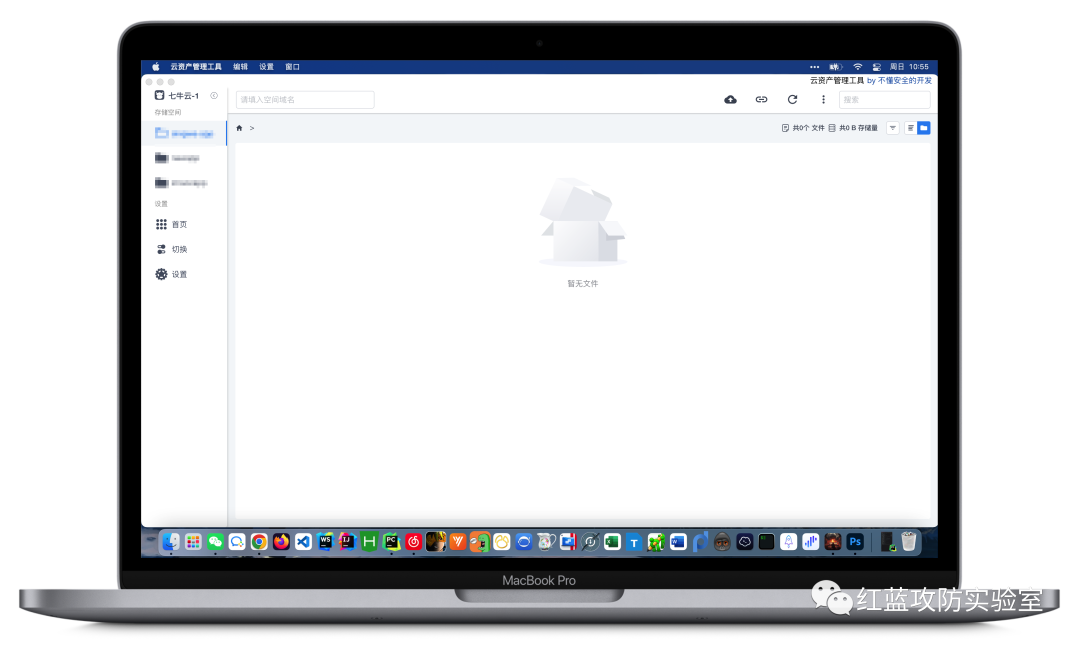Open the 不懂安全的开发 author link
Viewport: 1080px width, 648px height.
(904, 81)
